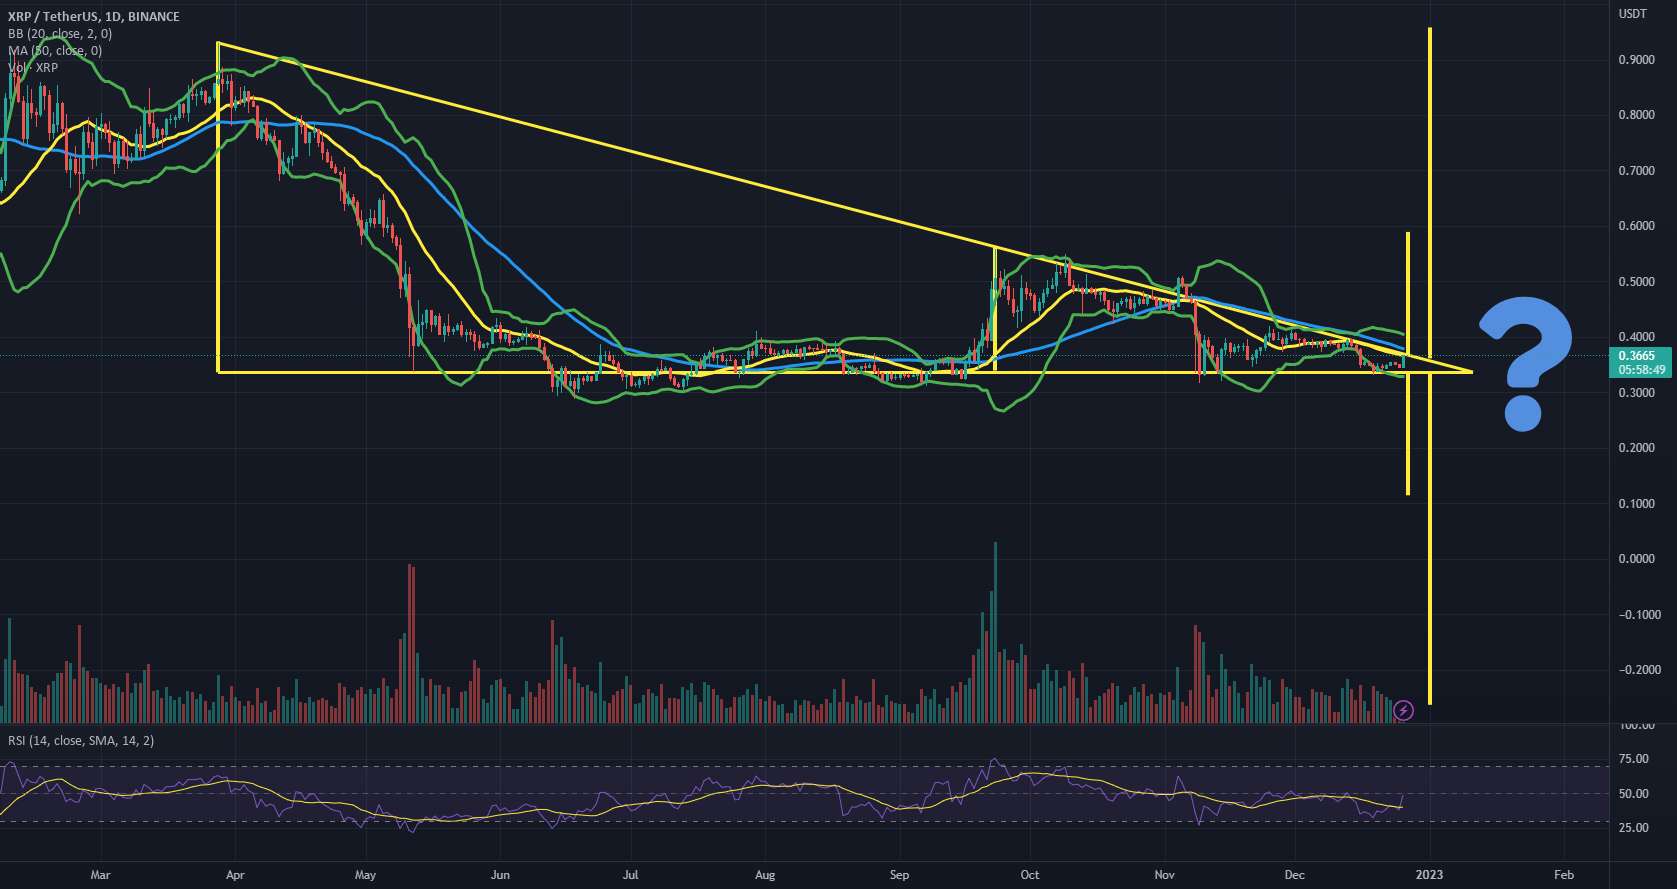
Task: Click the 0.2000 price axis label
Action: tap(1636, 449)
